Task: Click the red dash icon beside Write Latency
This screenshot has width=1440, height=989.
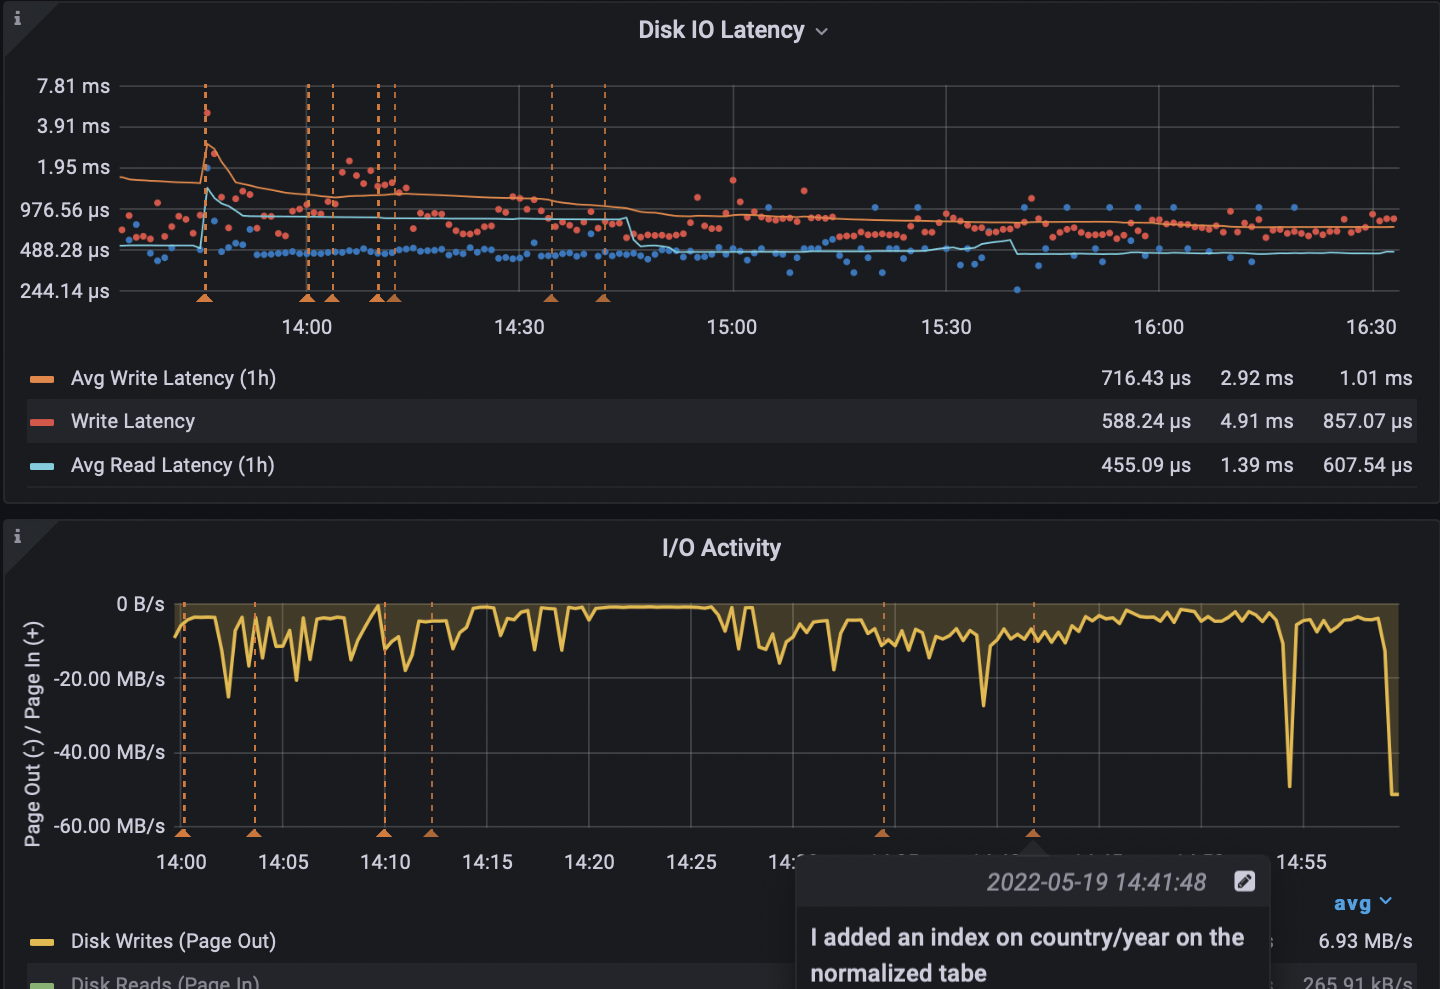Action: 42,421
